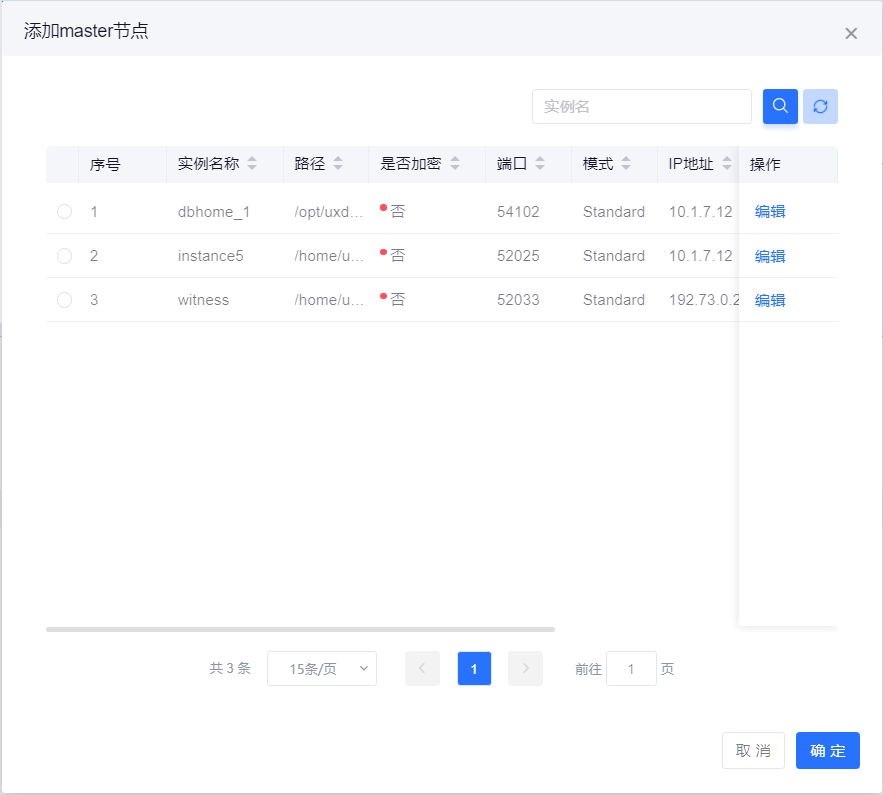Viewport: 883px width, 795px height.
Task: Go to next page arrow
Action: [x=525, y=669]
